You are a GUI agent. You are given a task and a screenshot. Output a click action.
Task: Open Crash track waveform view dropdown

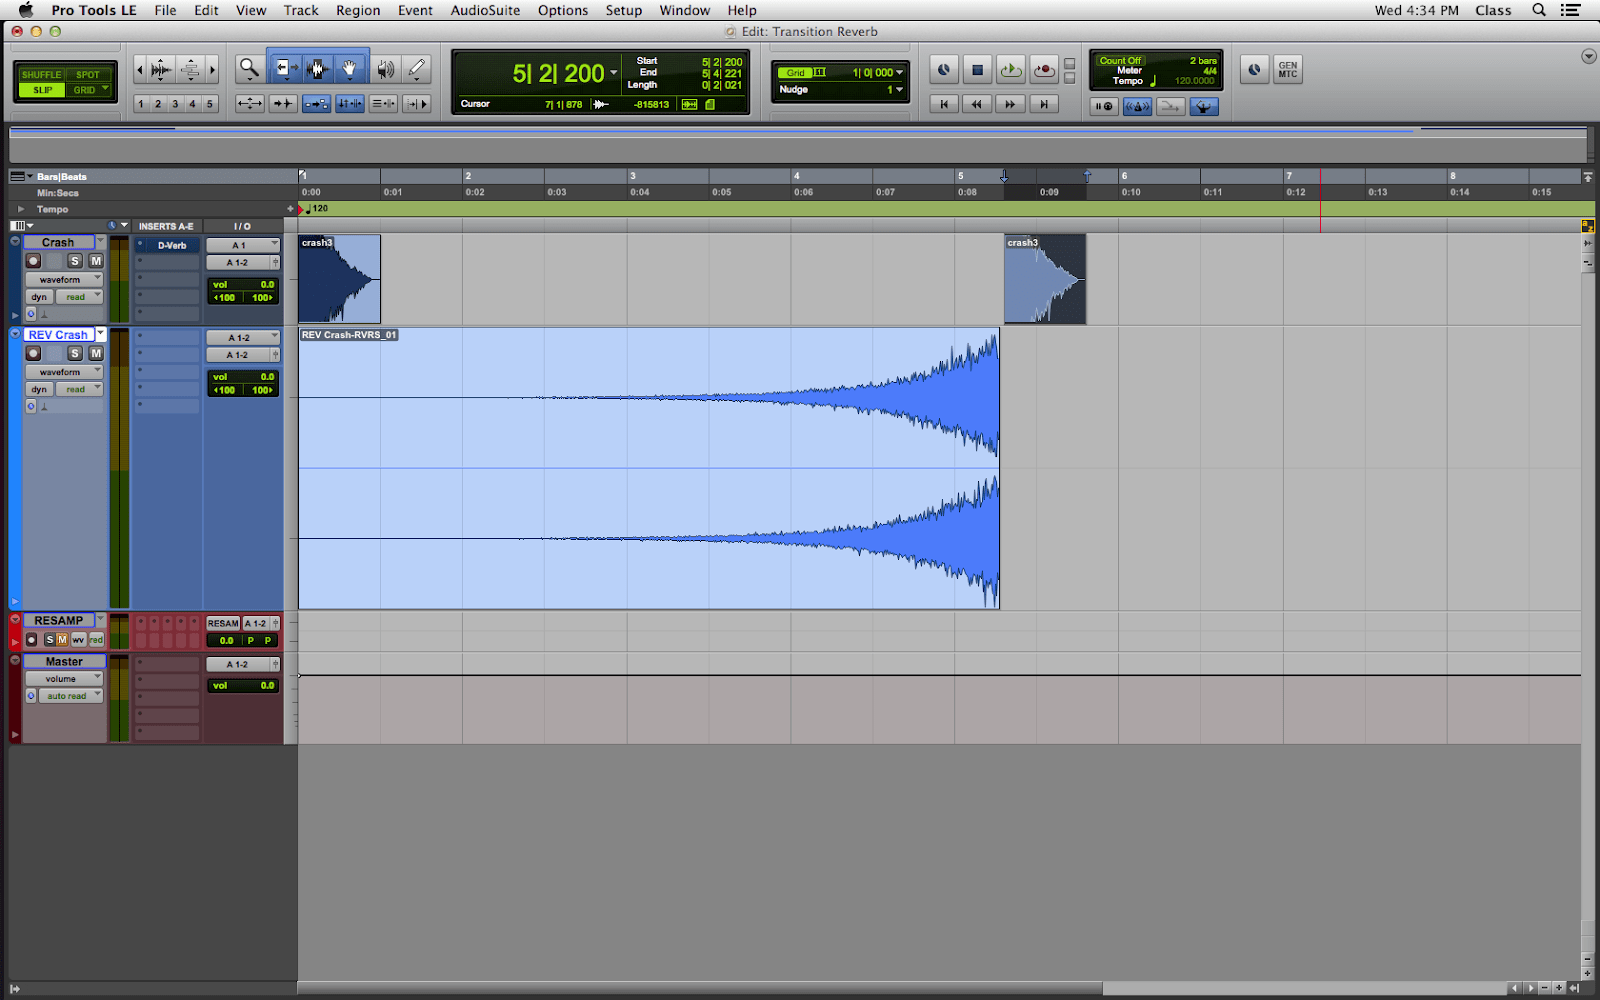click(64, 280)
